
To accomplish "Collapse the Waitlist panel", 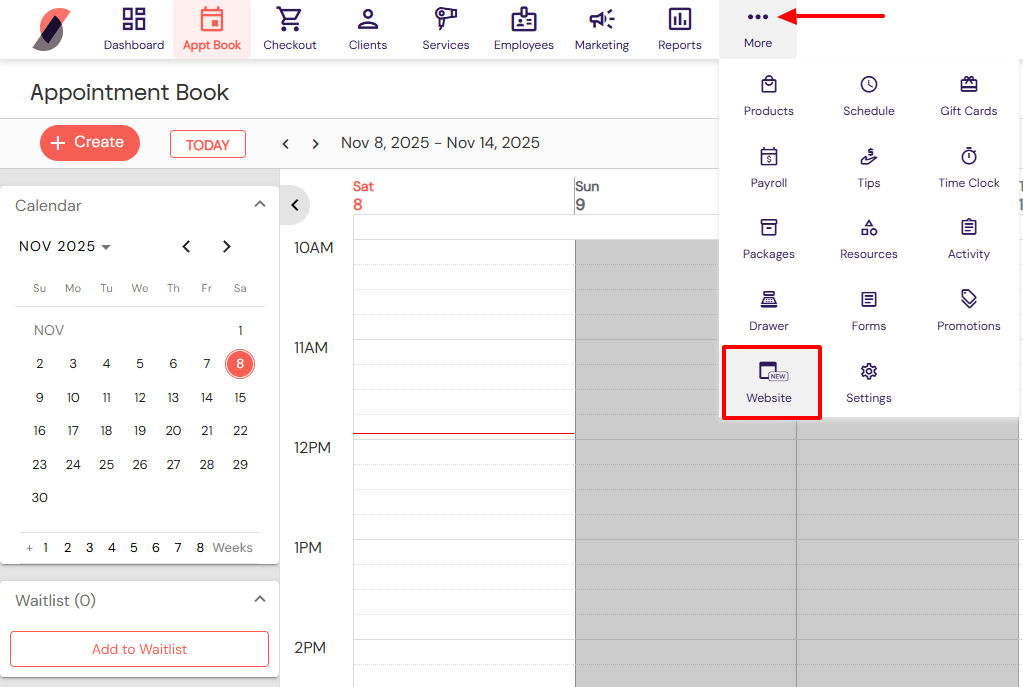I will [260, 599].
